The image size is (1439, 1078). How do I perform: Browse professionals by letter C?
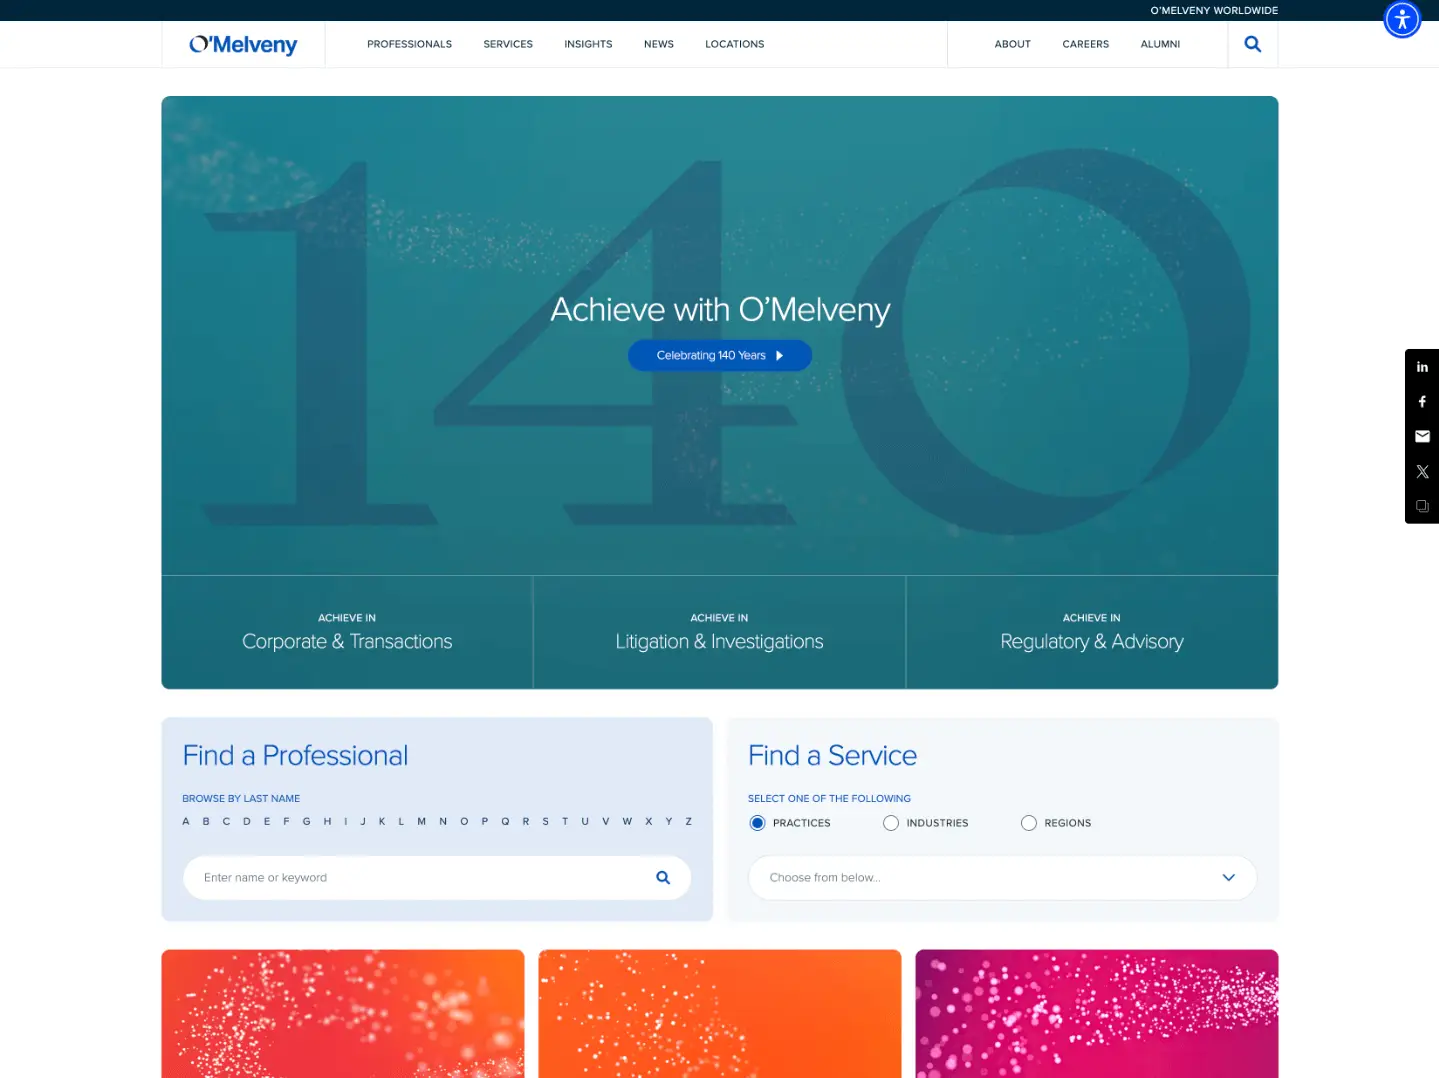[x=226, y=821]
